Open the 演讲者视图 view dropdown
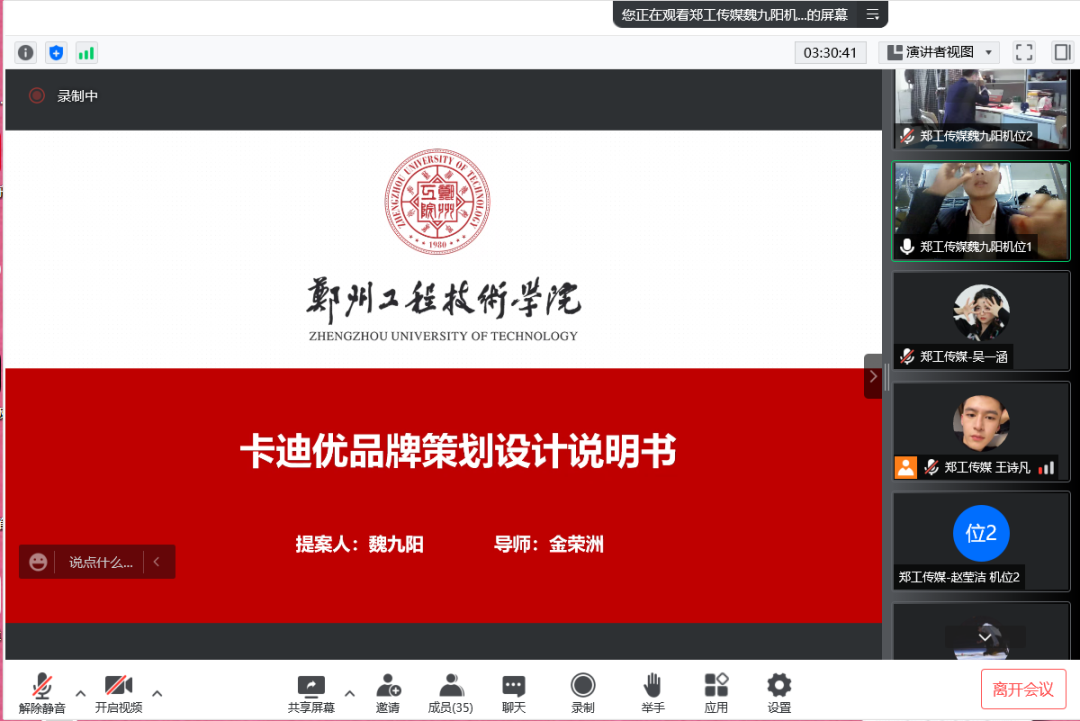 [939, 52]
